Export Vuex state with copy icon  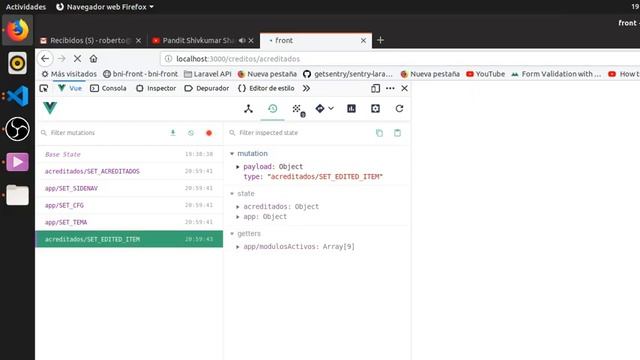coord(379,133)
